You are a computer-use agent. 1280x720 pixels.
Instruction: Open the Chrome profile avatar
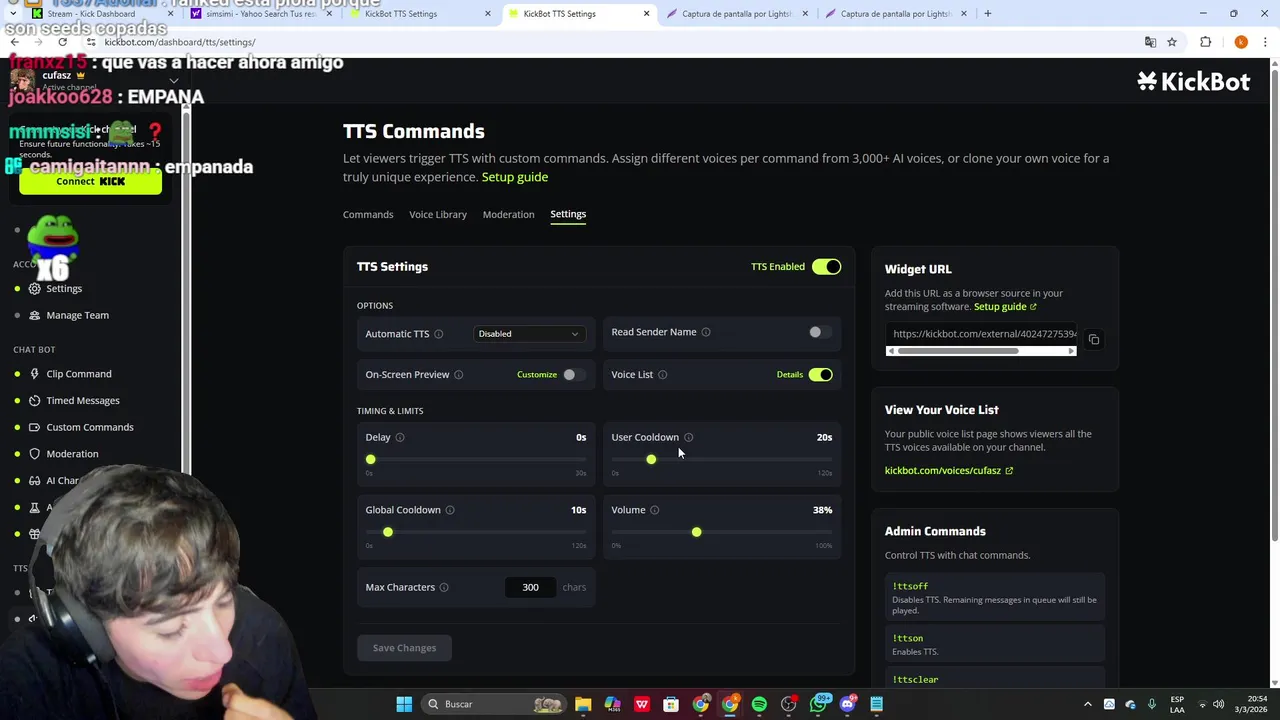tap(1241, 42)
